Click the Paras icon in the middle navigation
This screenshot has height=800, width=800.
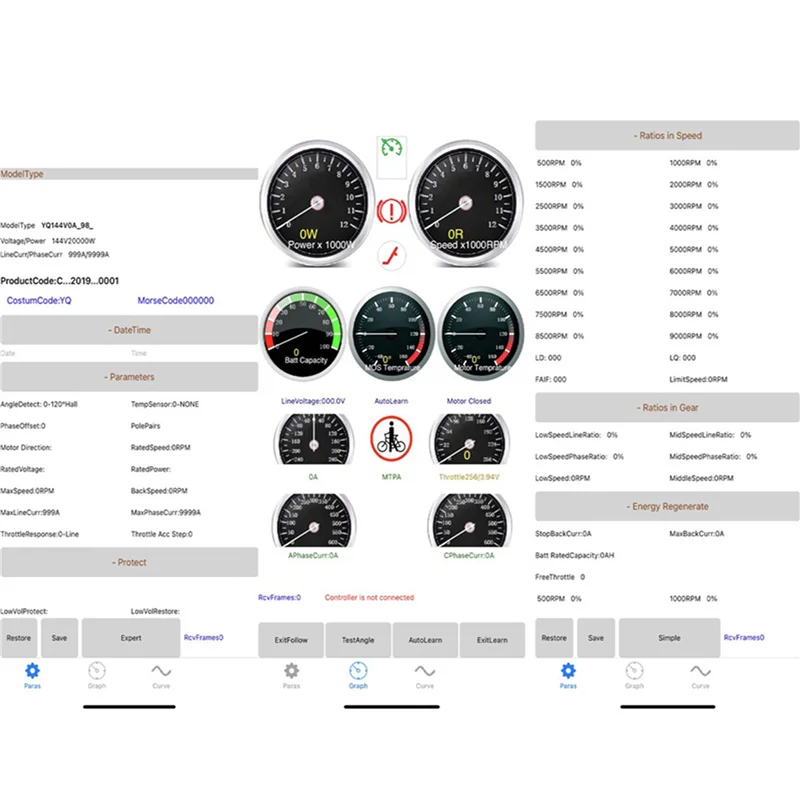[291, 672]
